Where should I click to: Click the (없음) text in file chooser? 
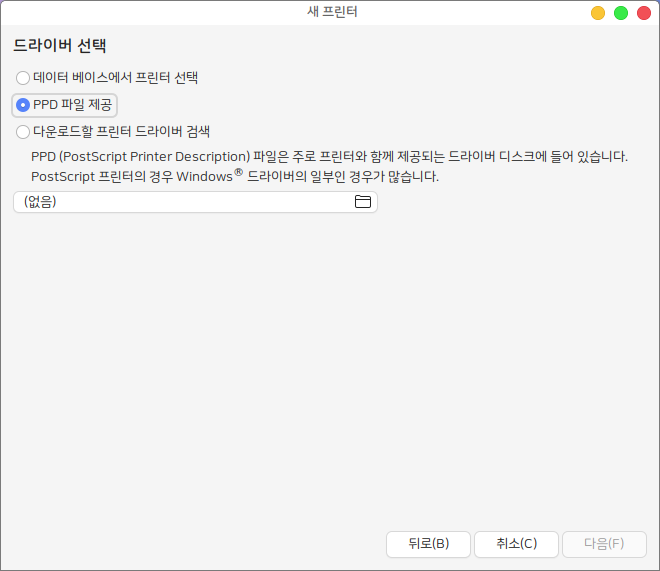point(40,202)
